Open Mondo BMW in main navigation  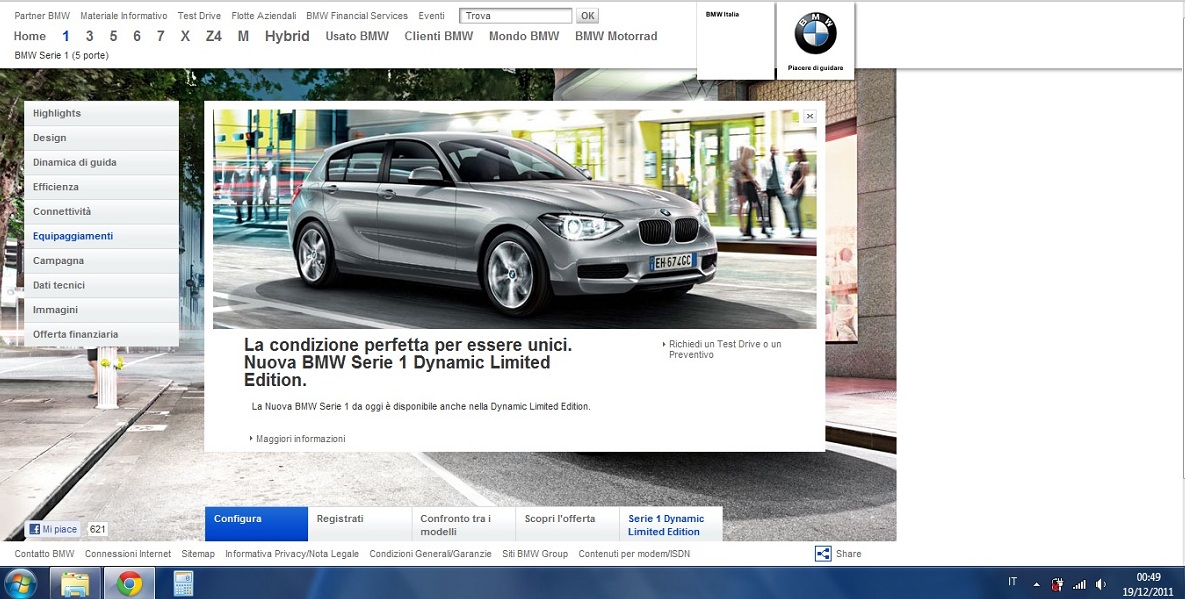tap(524, 36)
